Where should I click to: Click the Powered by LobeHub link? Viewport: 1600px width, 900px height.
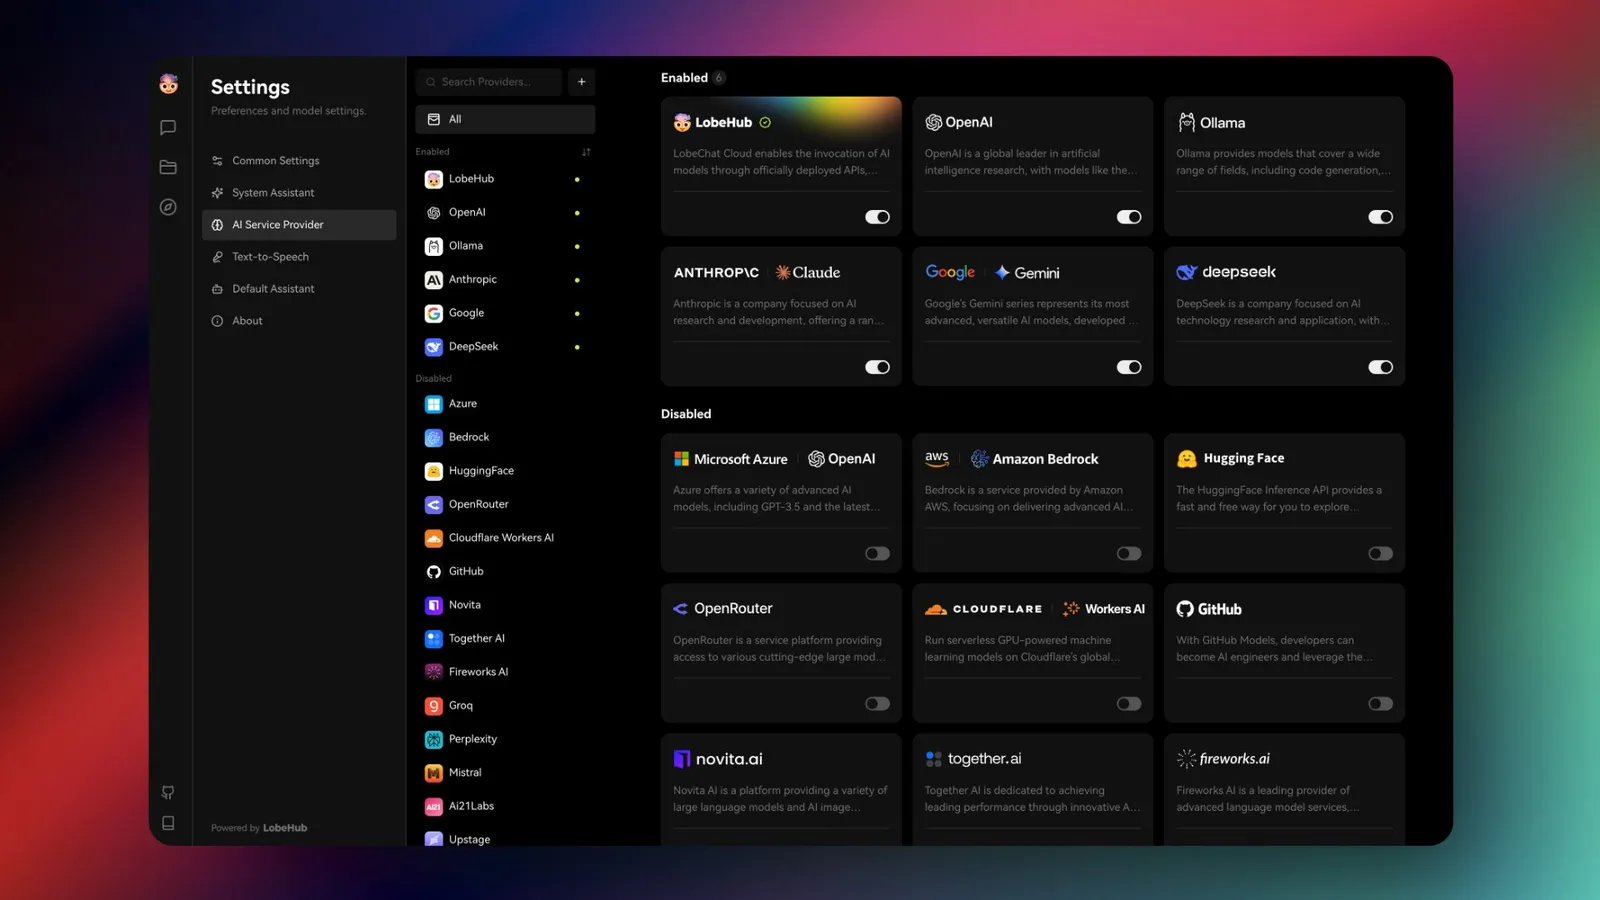point(258,827)
